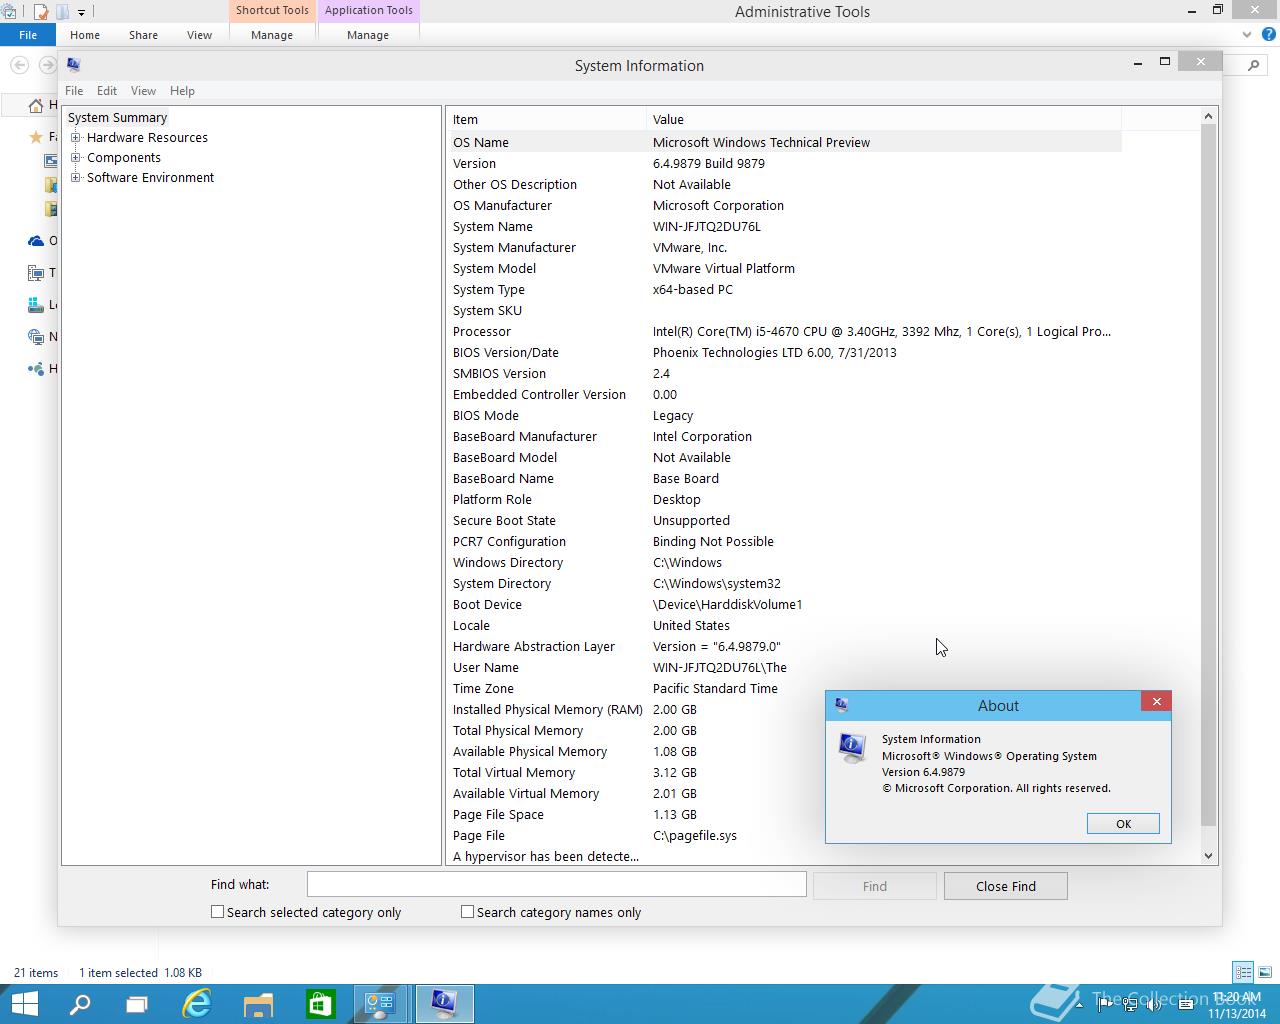
Task: Toggle Search category names only checkbox
Action: click(467, 911)
